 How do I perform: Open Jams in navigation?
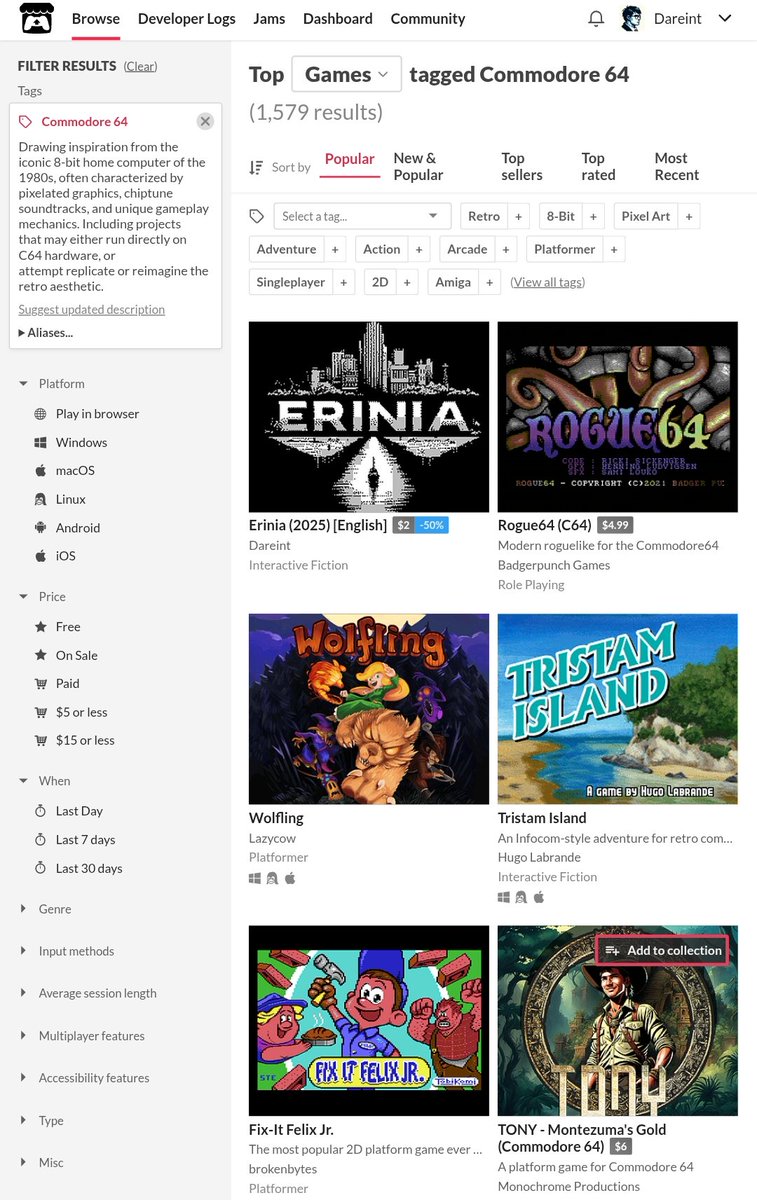tap(269, 19)
